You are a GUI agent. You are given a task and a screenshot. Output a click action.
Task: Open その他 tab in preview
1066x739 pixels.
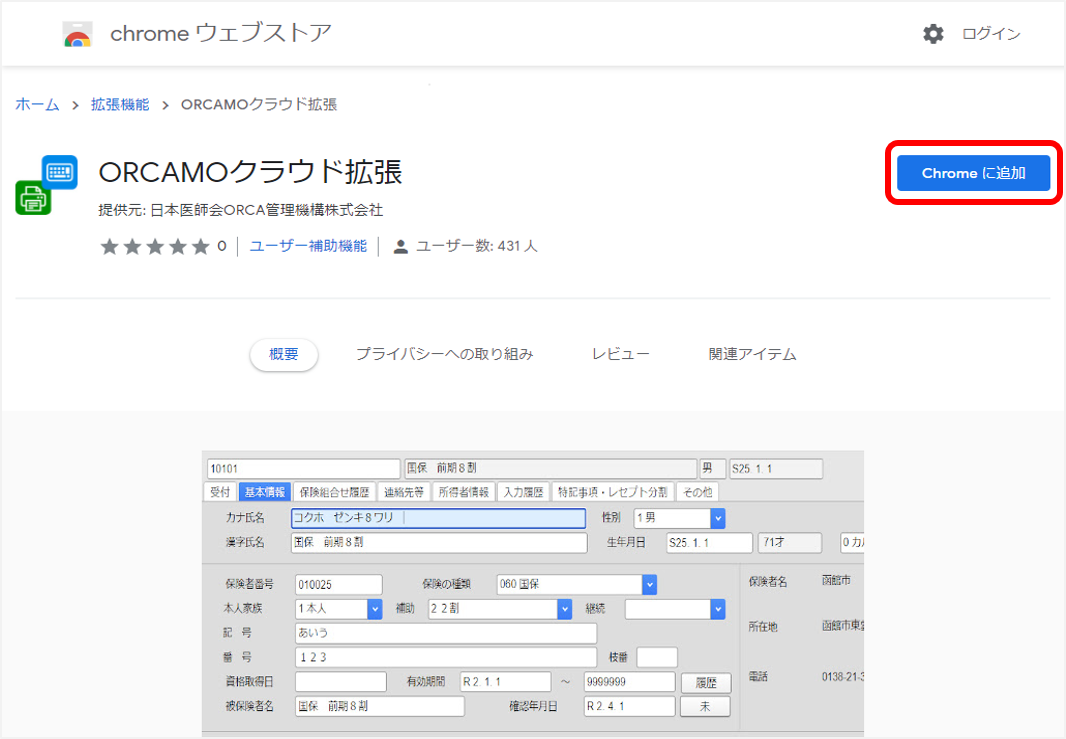[698, 492]
